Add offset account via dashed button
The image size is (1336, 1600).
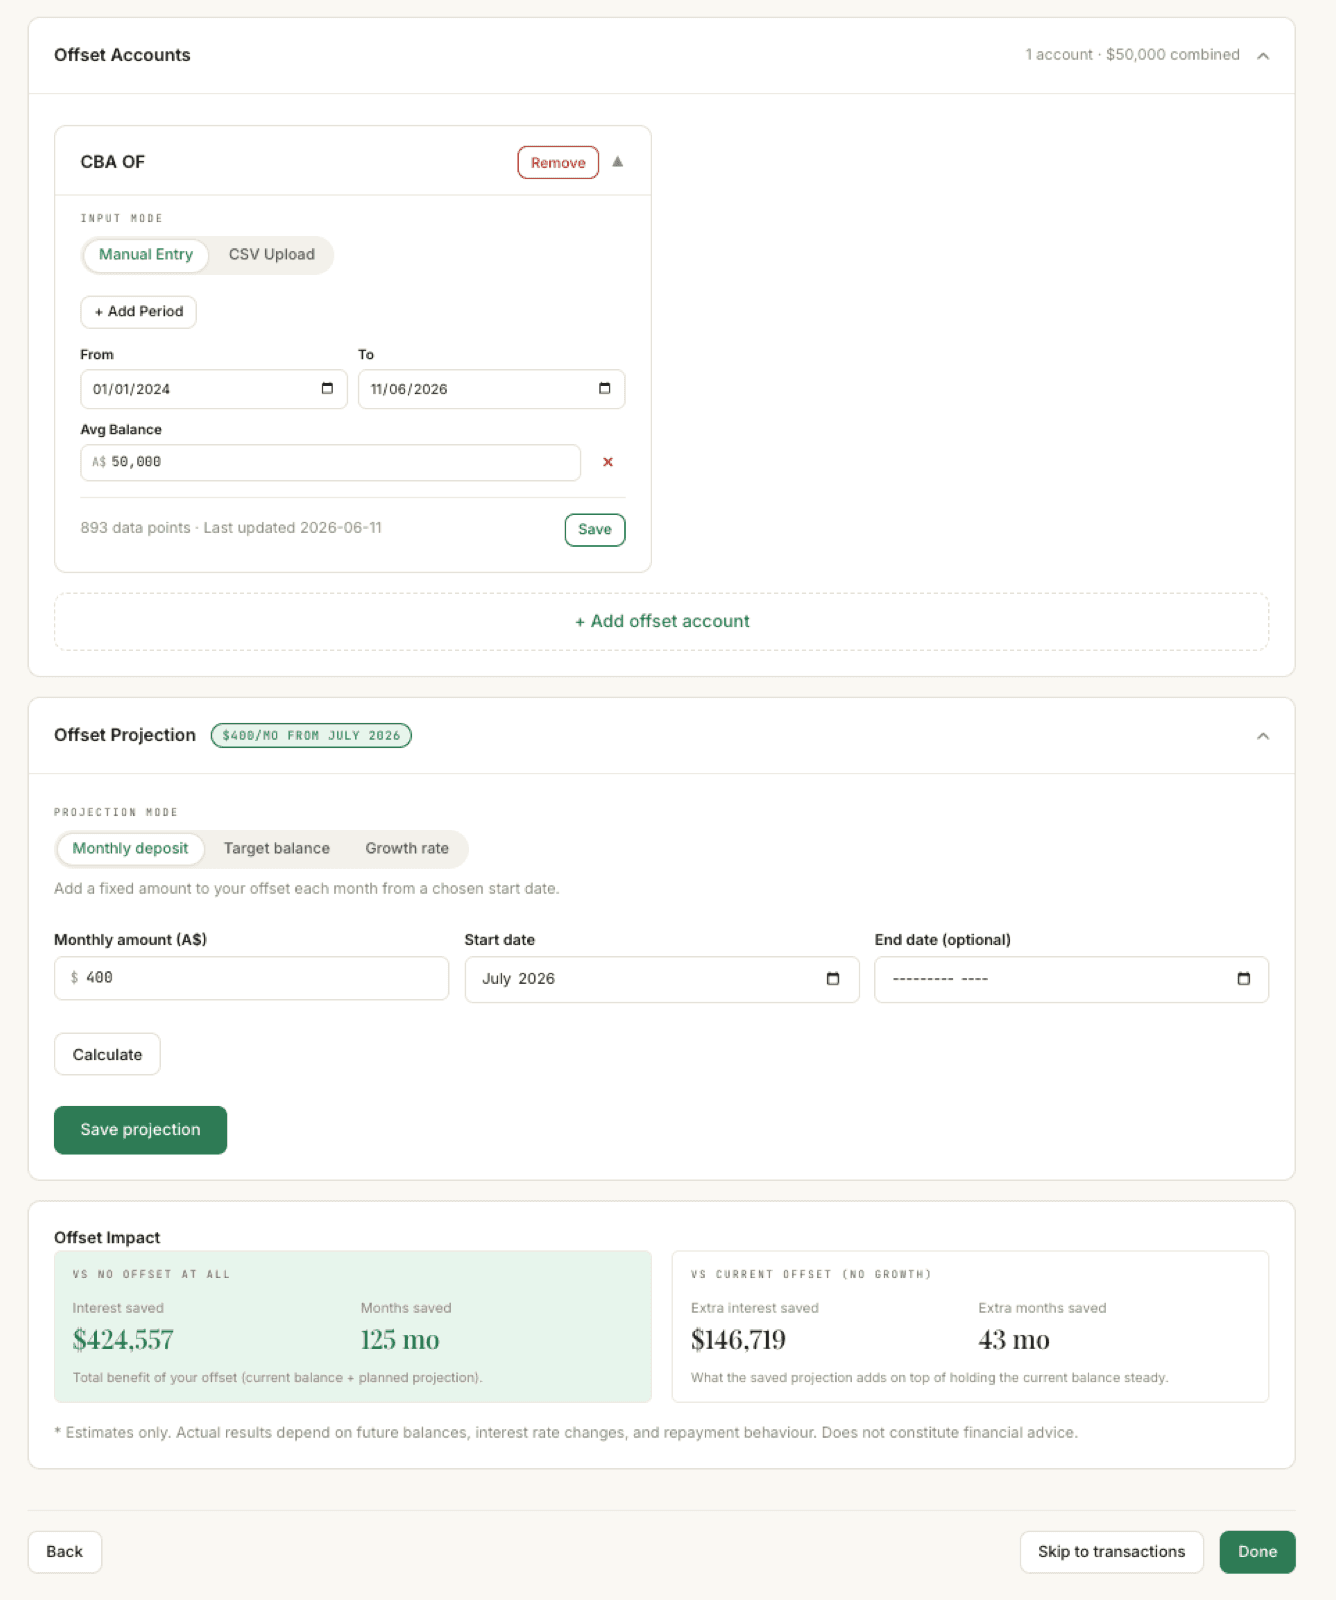(x=662, y=621)
